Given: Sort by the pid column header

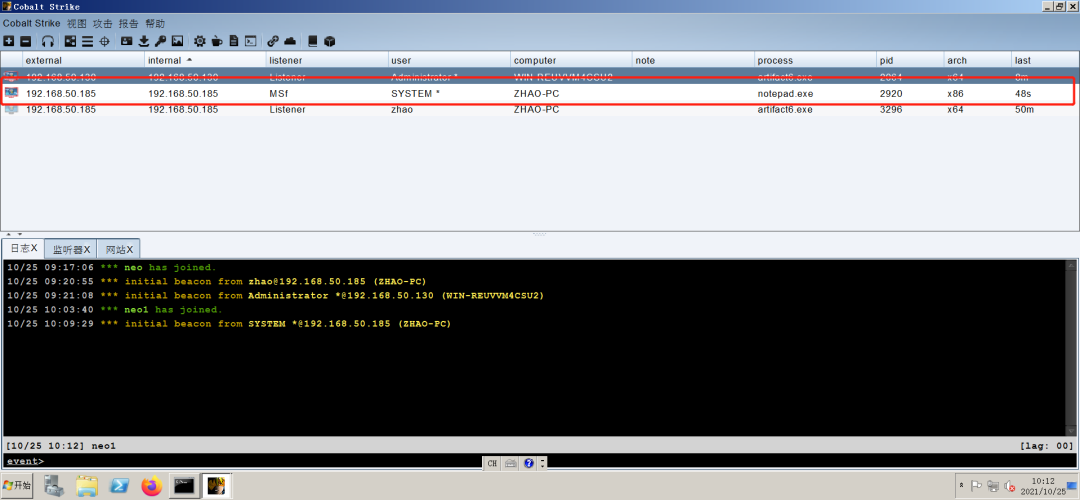Looking at the screenshot, I should coord(910,60).
